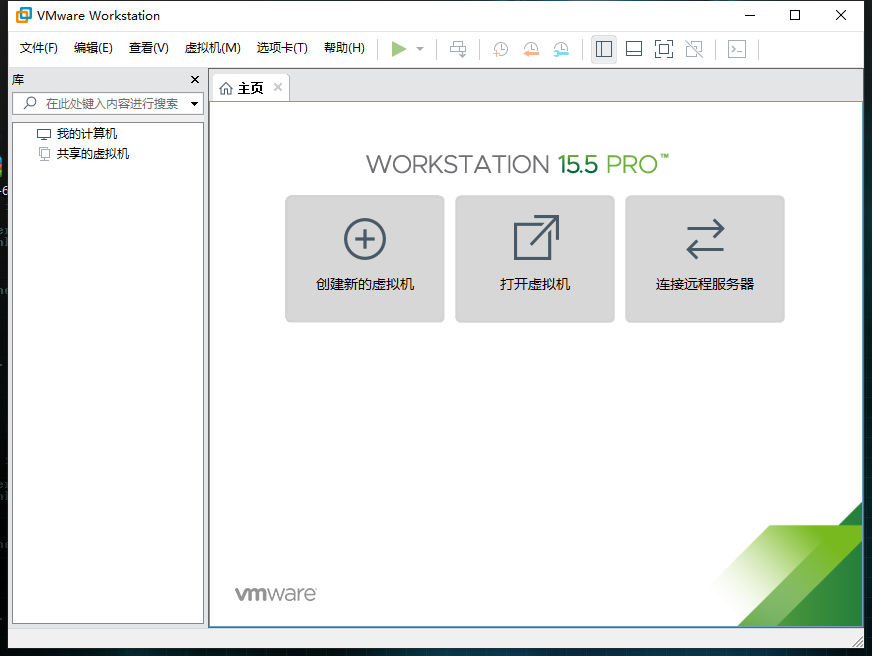Click 打开虚拟机 to open a VM
This screenshot has width=872, height=656.
click(x=534, y=259)
